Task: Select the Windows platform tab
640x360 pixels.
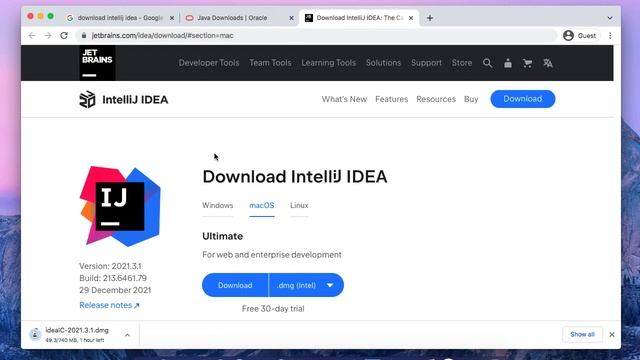Action: click(218, 205)
